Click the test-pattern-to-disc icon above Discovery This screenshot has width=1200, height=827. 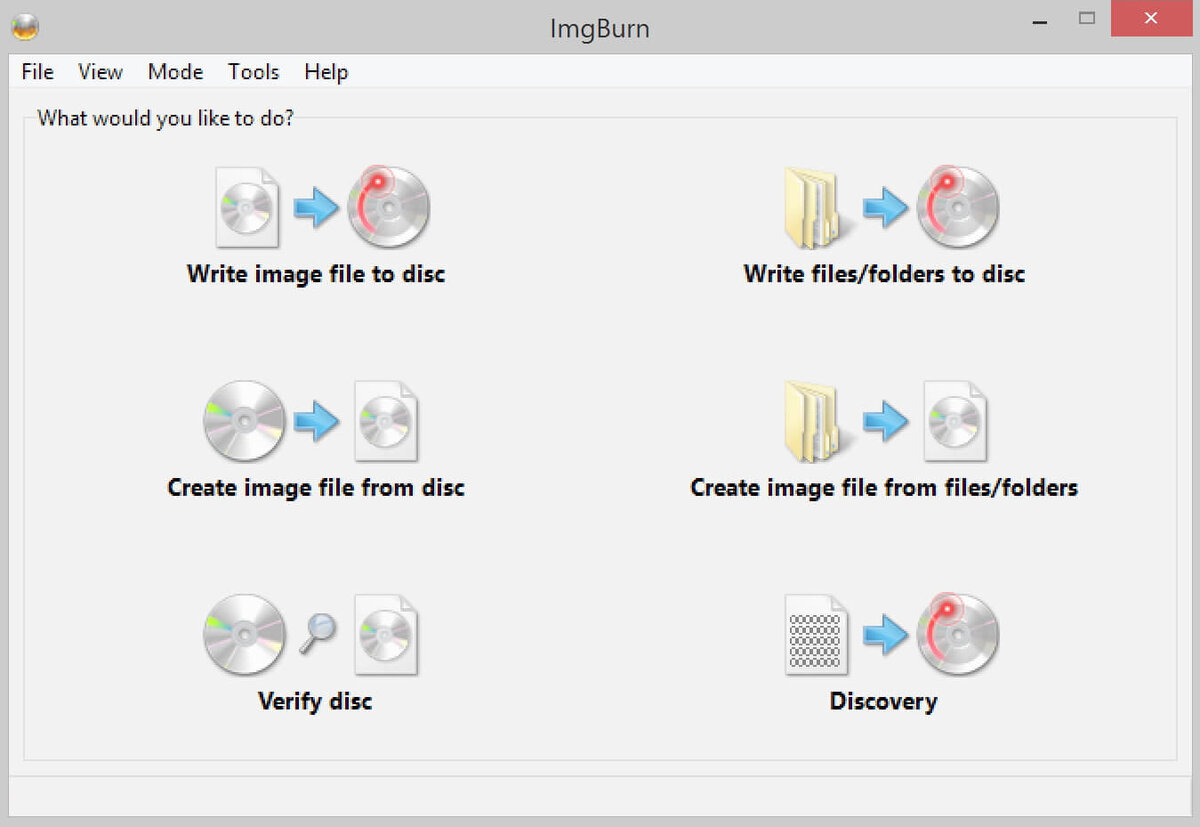tap(891, 635)
